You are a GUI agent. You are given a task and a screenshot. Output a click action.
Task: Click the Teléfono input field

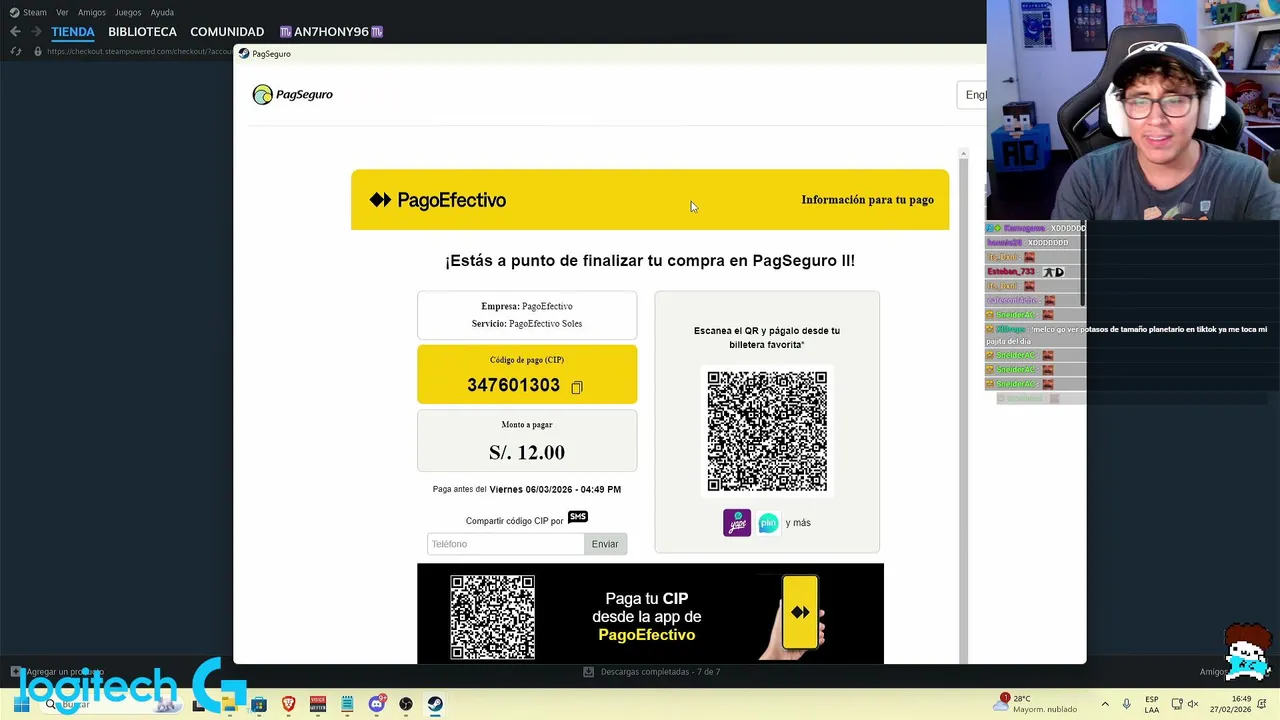[505, 544]
